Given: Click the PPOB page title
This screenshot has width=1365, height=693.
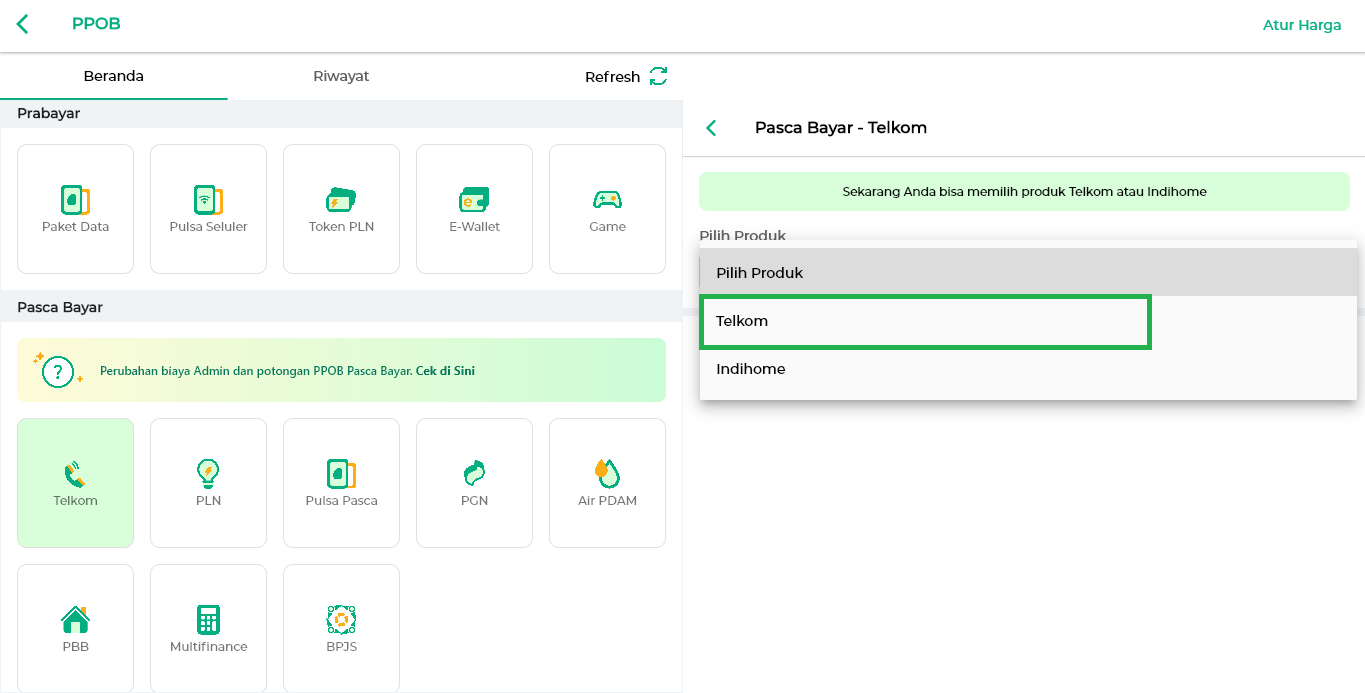Looking at the screenshot, I should coord(96,24).
